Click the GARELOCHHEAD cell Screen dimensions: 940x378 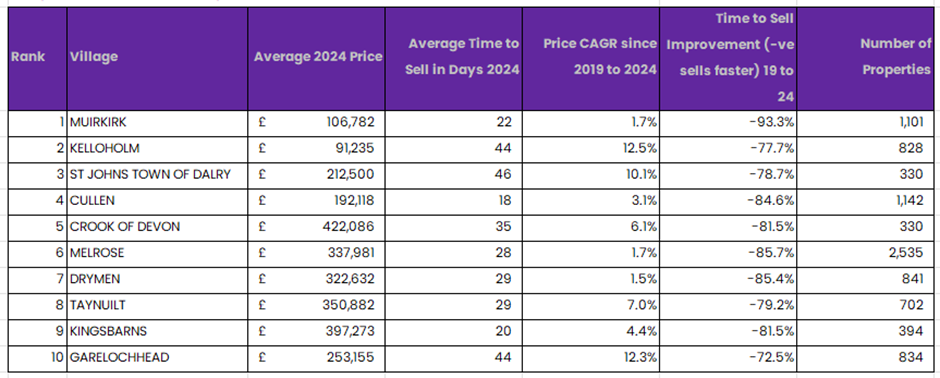click(157, 358)
